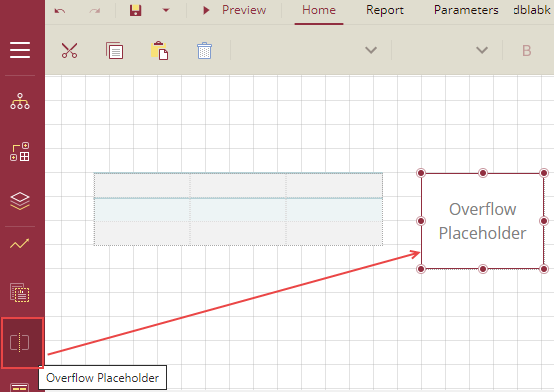
Task: Open the report explorer hierarchy icon
Action: (20, 101)
